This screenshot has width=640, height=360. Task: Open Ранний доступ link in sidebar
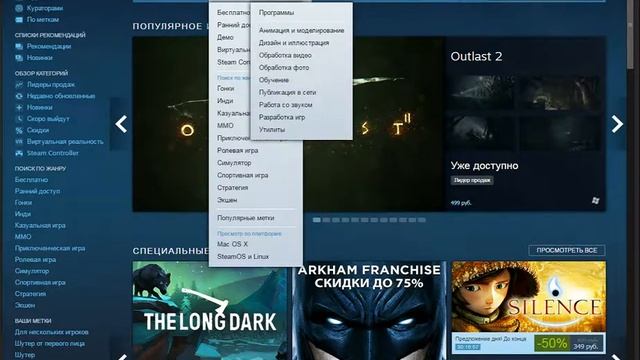(x=37, y=191)
